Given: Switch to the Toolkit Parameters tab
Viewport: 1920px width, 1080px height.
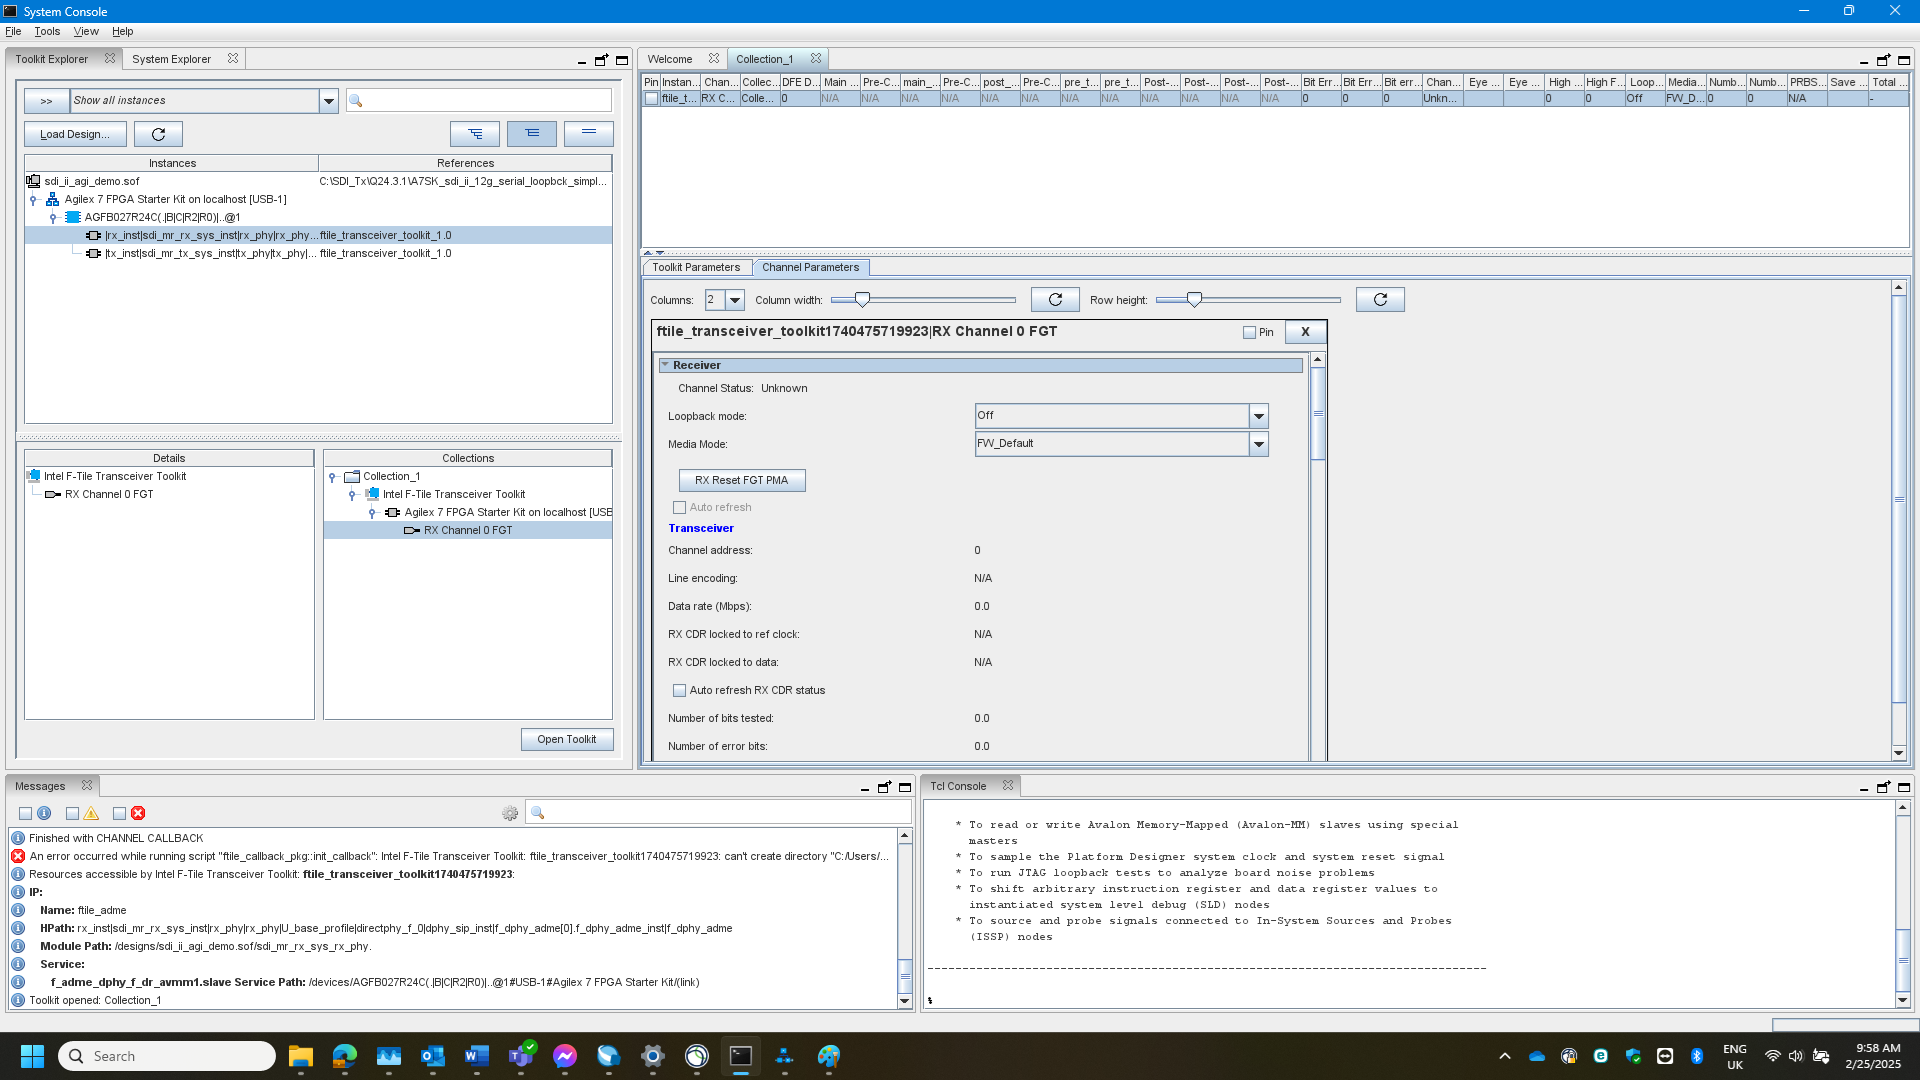Looking at the screenshot, I should tap(696, 268).
